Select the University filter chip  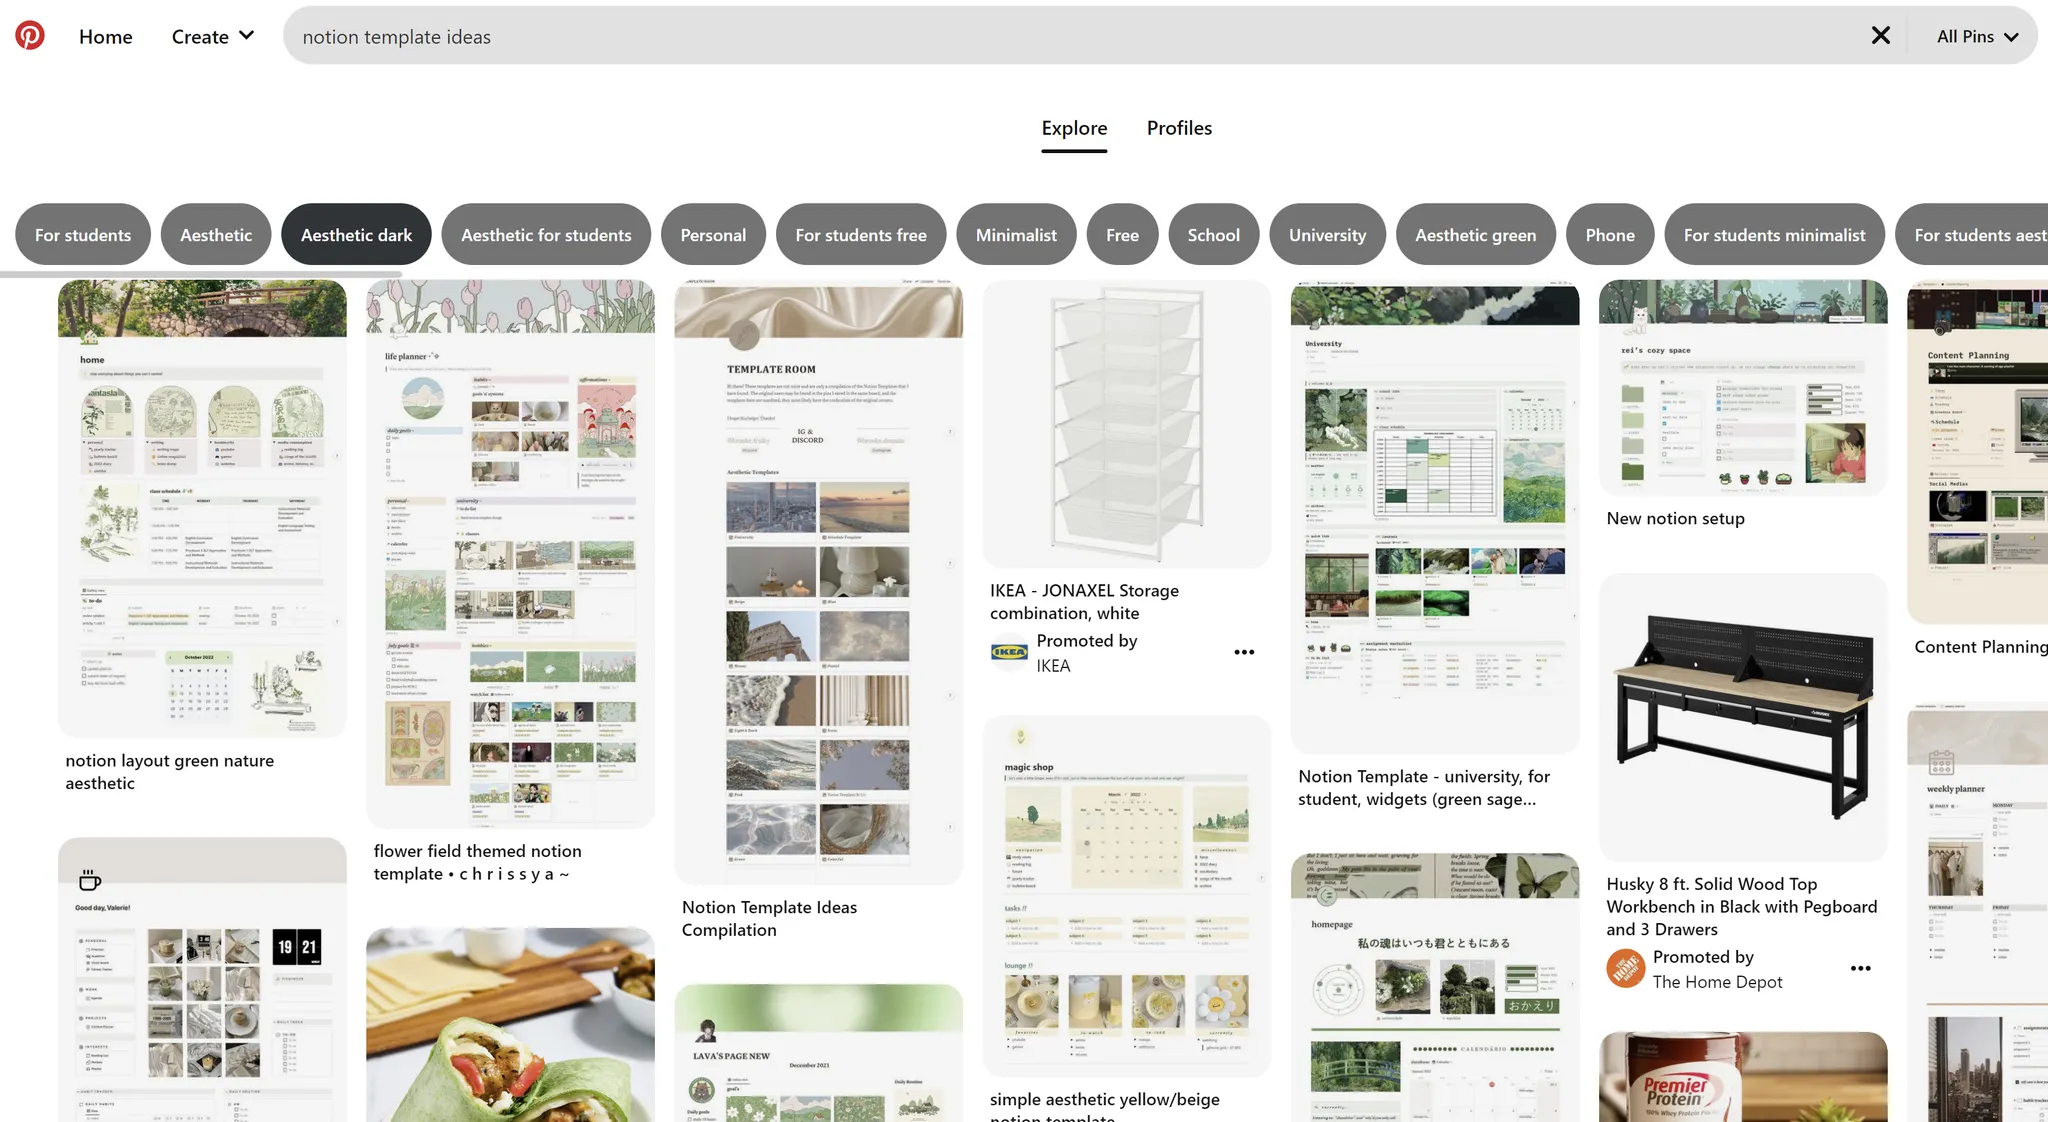[x=1327, y=235]
